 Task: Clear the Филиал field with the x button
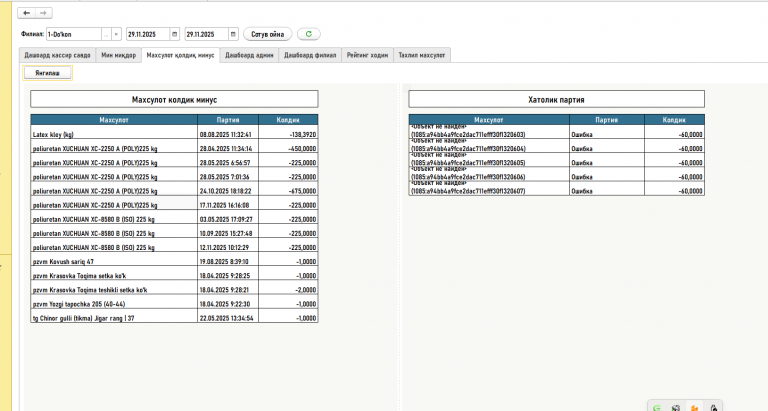point(116,34)
